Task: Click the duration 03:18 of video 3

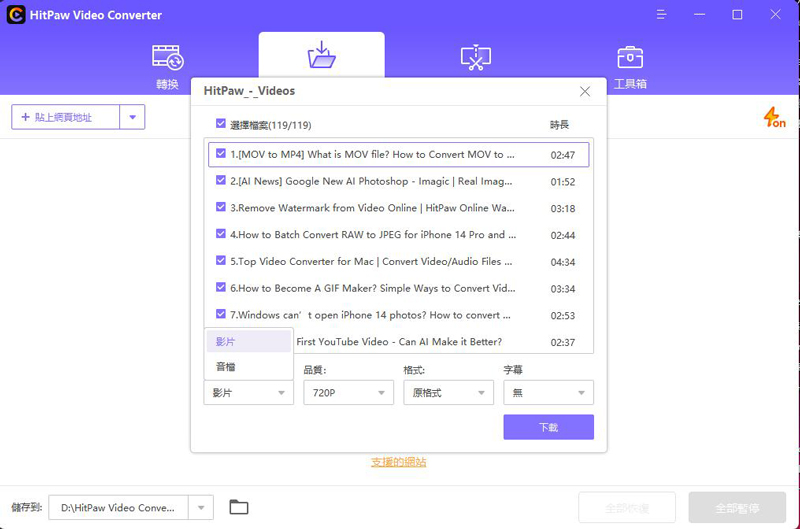Action: [563, 209]
